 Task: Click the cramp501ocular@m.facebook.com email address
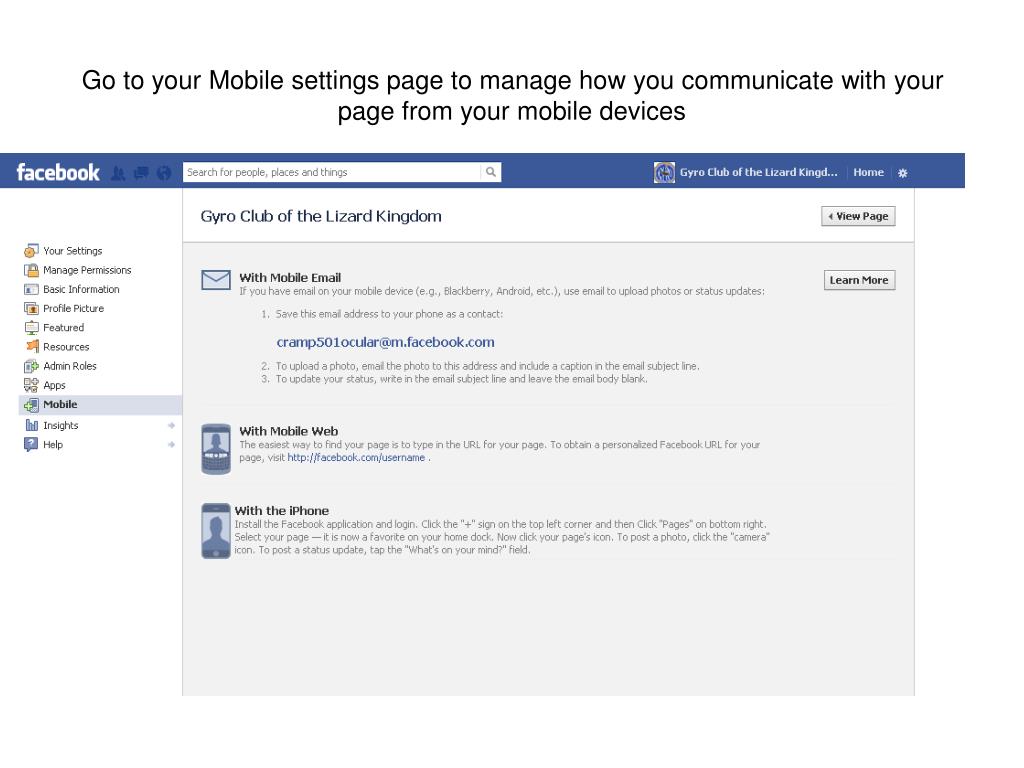point(385,342)
